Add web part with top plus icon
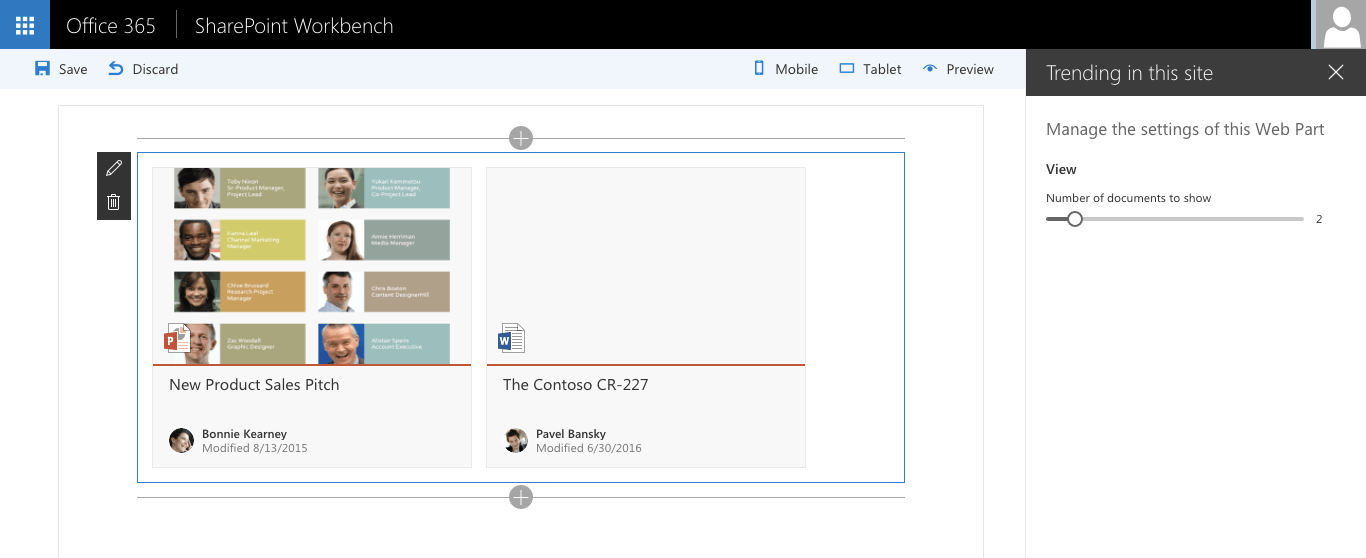The width and height of the screenshot is (1366, 558). tap(520, 138)
